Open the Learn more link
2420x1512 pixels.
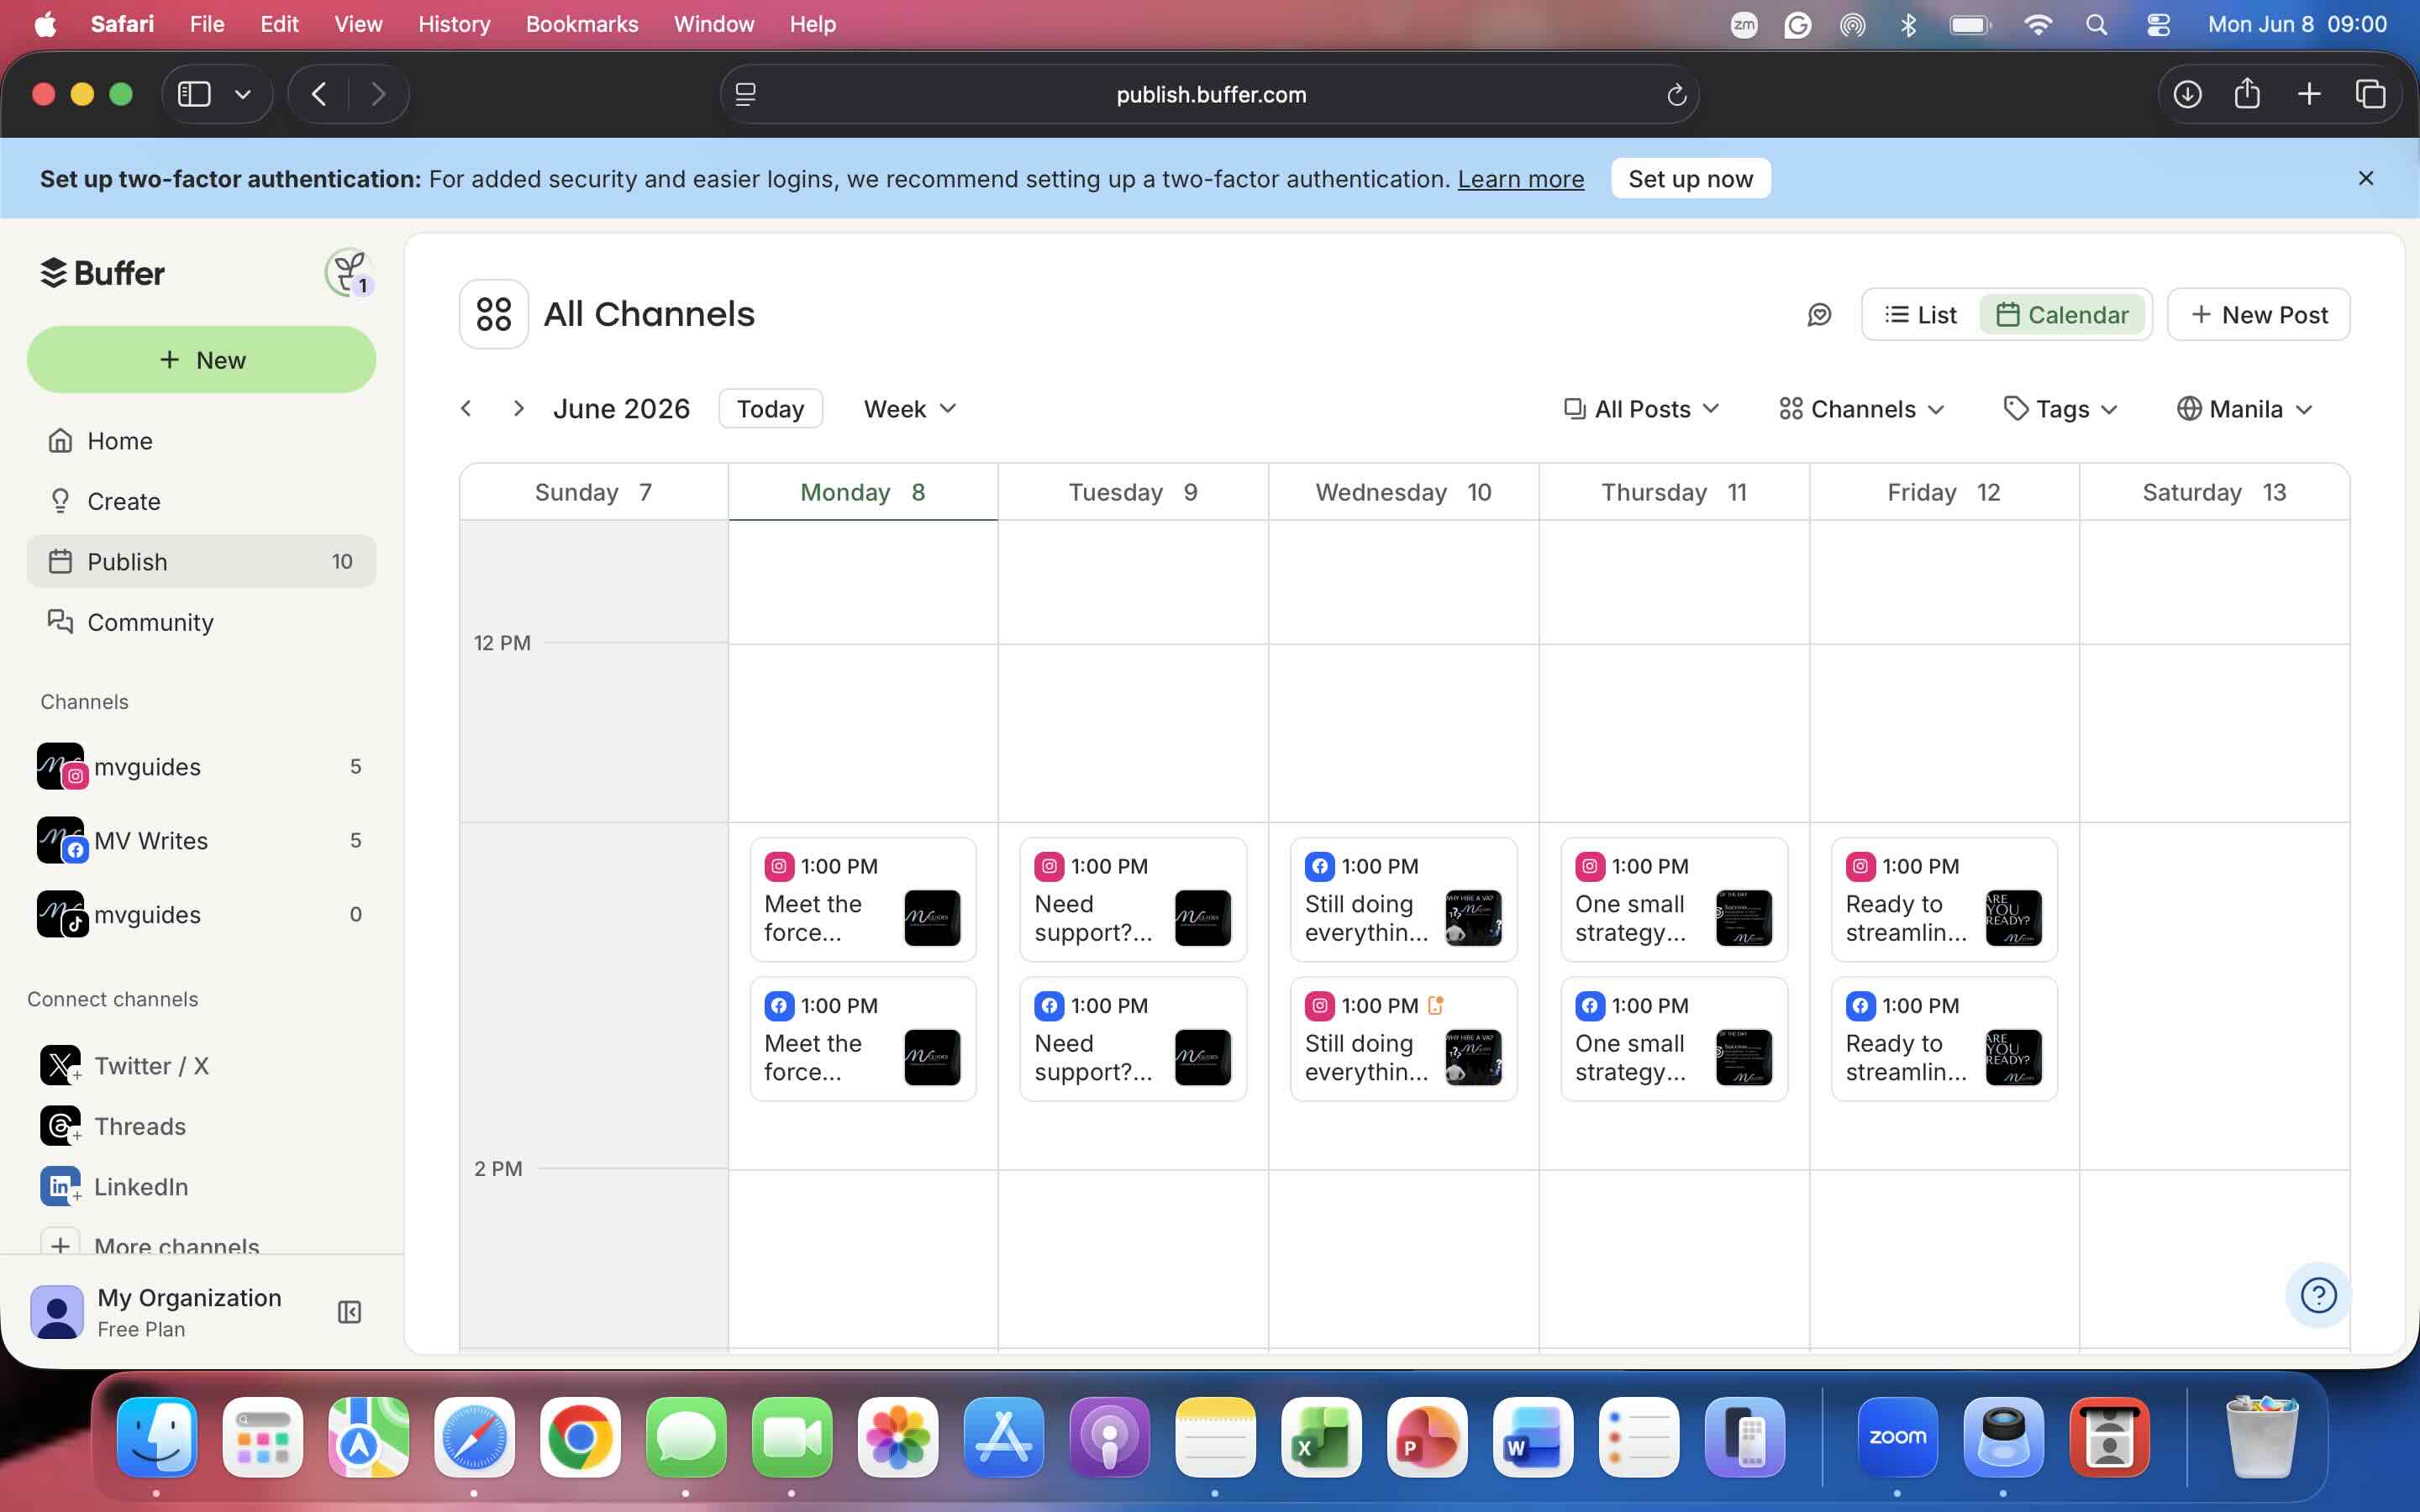coord(1520,179)
